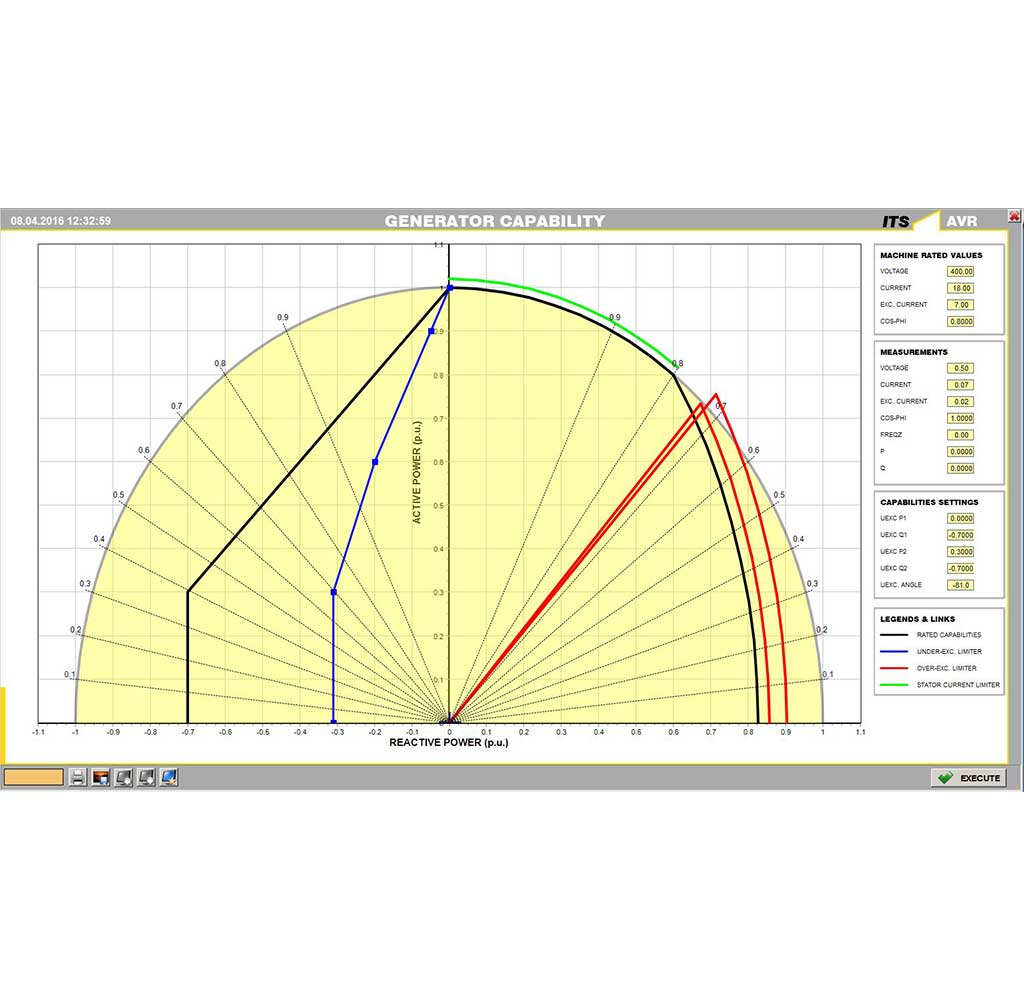Click the picture screenshot icon in bottom toolbar
The width and height of the screenshot is (1024, 1000).
pyautogui.click(x=100, y=777)
